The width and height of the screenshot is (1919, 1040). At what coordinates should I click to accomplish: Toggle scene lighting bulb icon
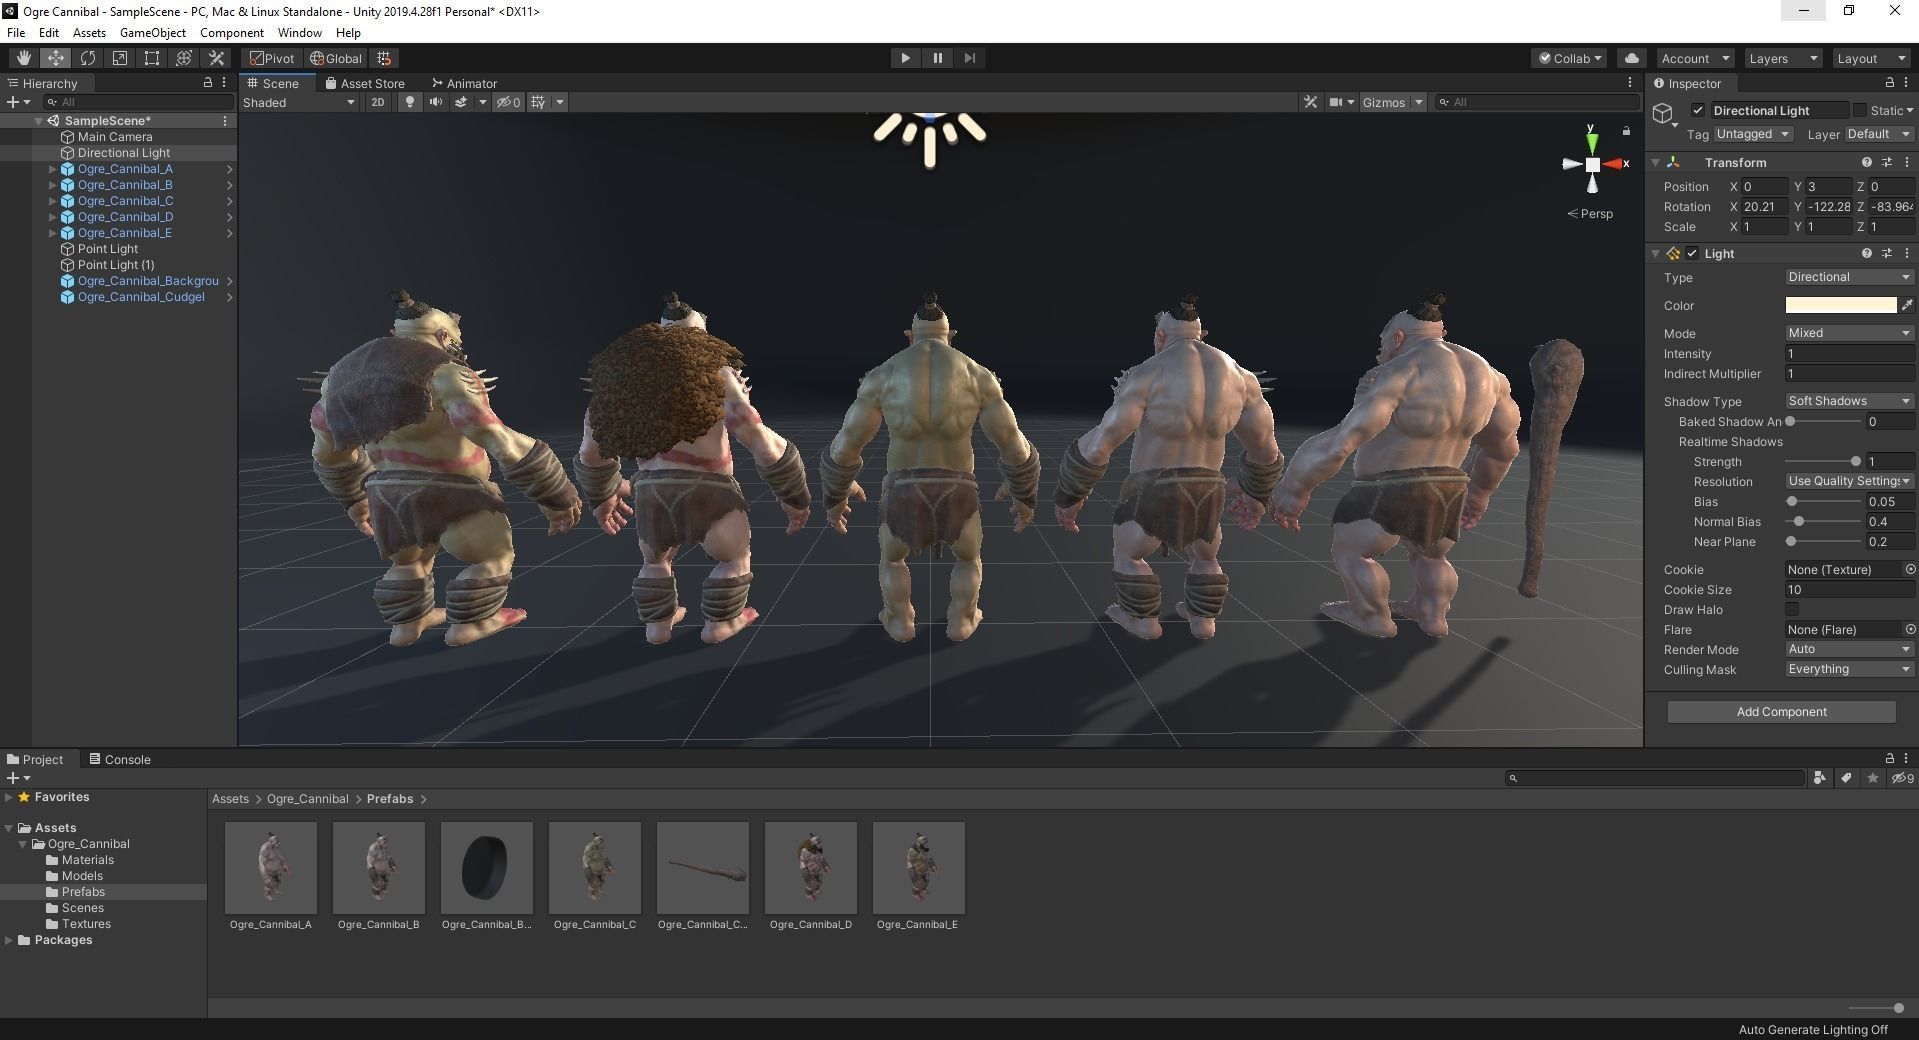point(409,102)
